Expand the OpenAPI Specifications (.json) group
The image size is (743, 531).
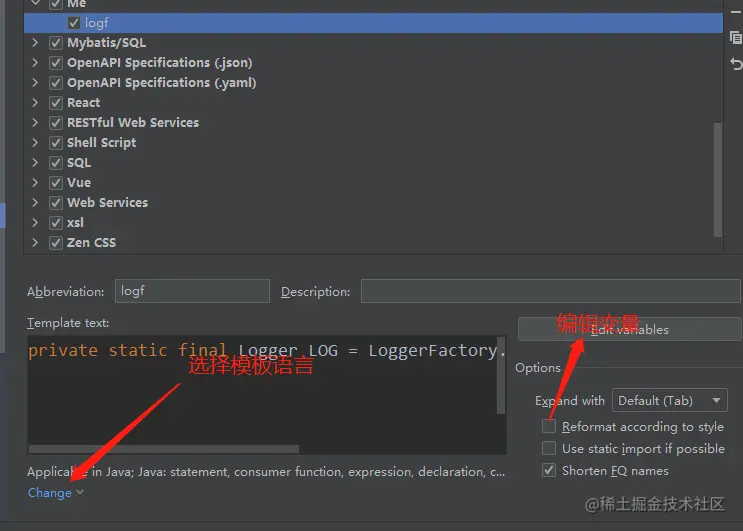tap(35, 63)
